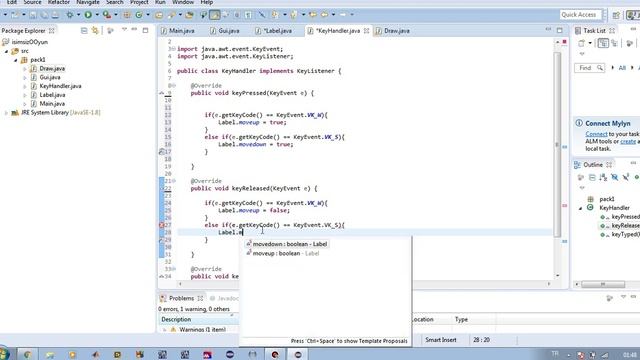The width and height of the screenshot is (640, 360).
Task: Click the Eclipse icon in the taskbar
Action: [230, 354]
